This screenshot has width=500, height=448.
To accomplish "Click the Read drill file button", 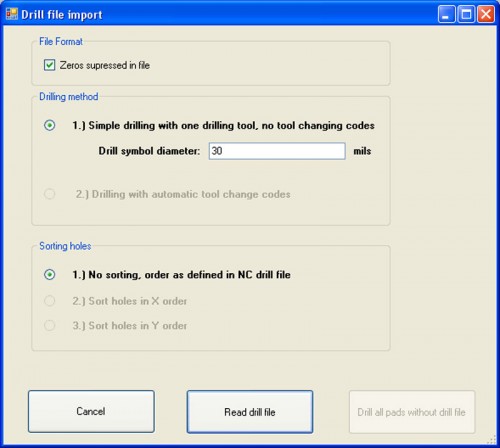I will [x=250, y=412].
